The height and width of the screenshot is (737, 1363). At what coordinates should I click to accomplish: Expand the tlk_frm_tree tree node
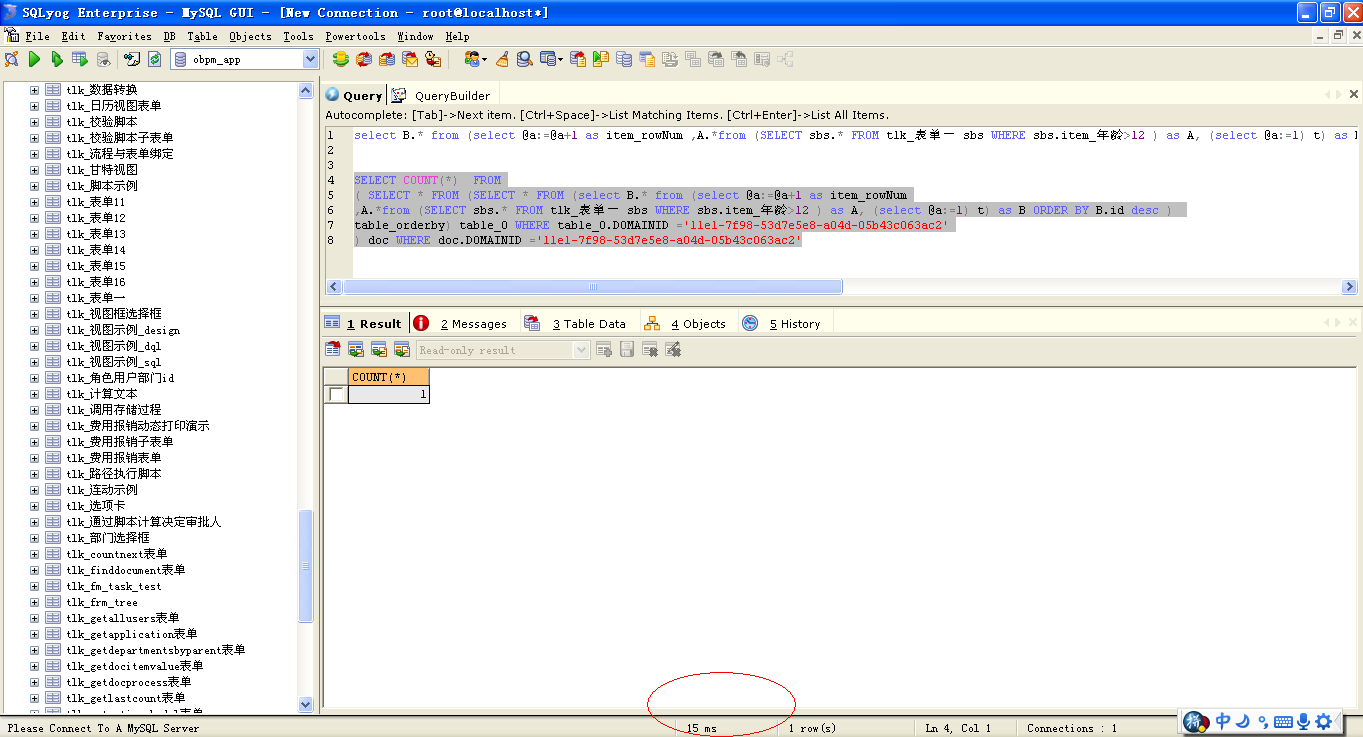pyautogui.click(x=34, y=601)
